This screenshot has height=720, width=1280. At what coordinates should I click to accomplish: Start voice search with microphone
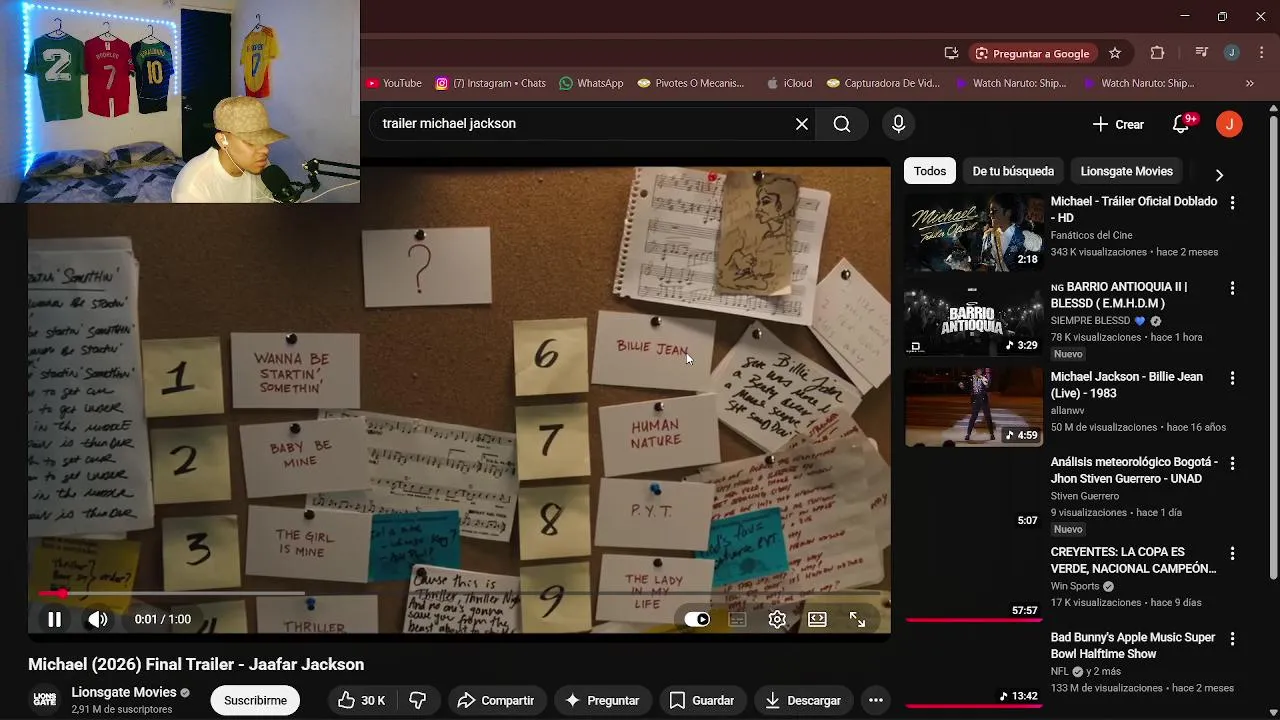click(x=898, y=124)
